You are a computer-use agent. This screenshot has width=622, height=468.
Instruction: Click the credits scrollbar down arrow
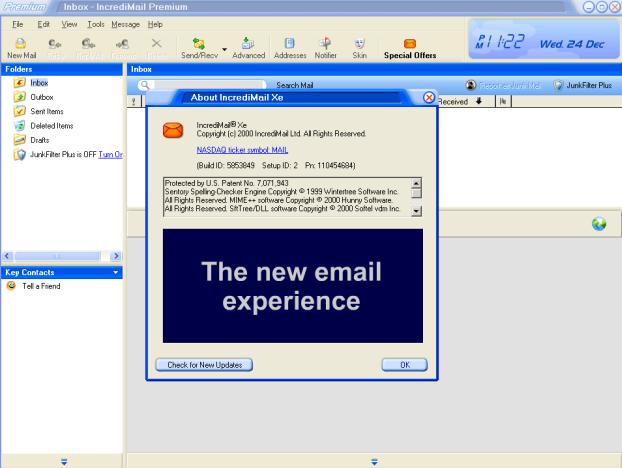416,211
